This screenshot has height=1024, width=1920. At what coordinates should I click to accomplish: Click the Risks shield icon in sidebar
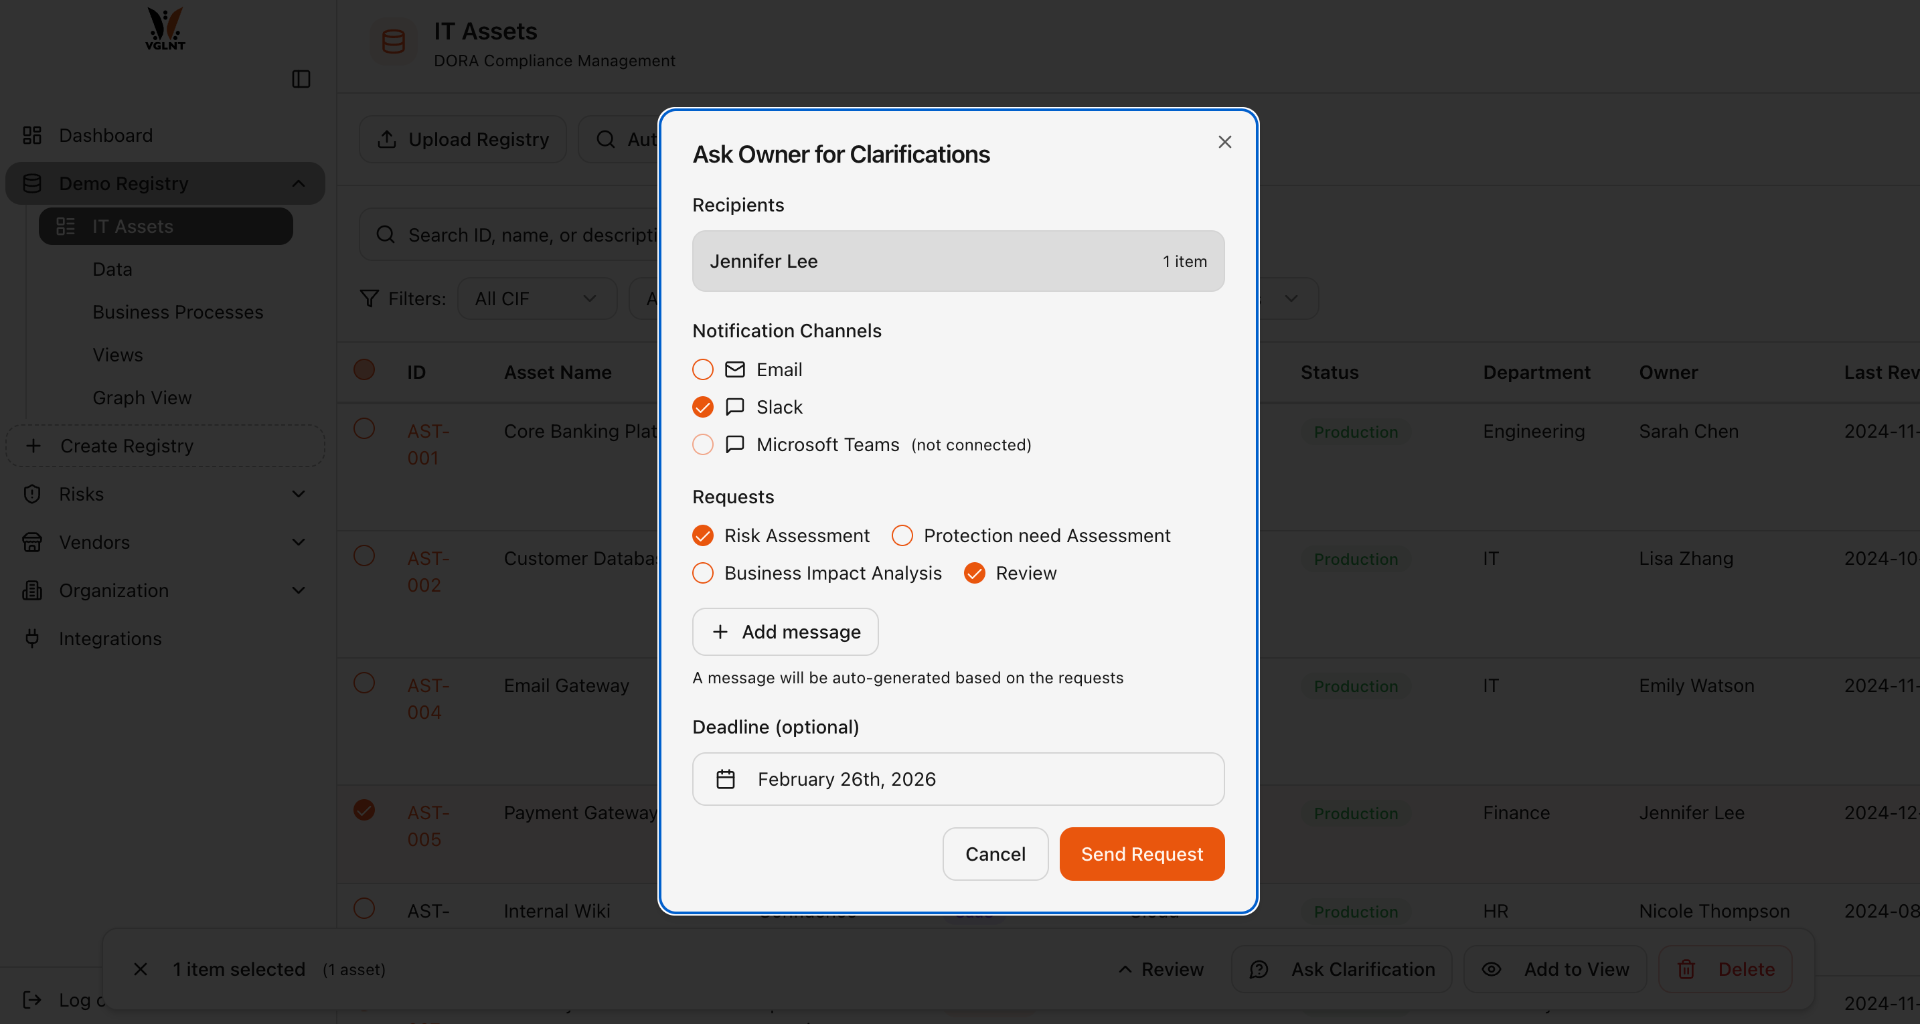tap(32, 493)
